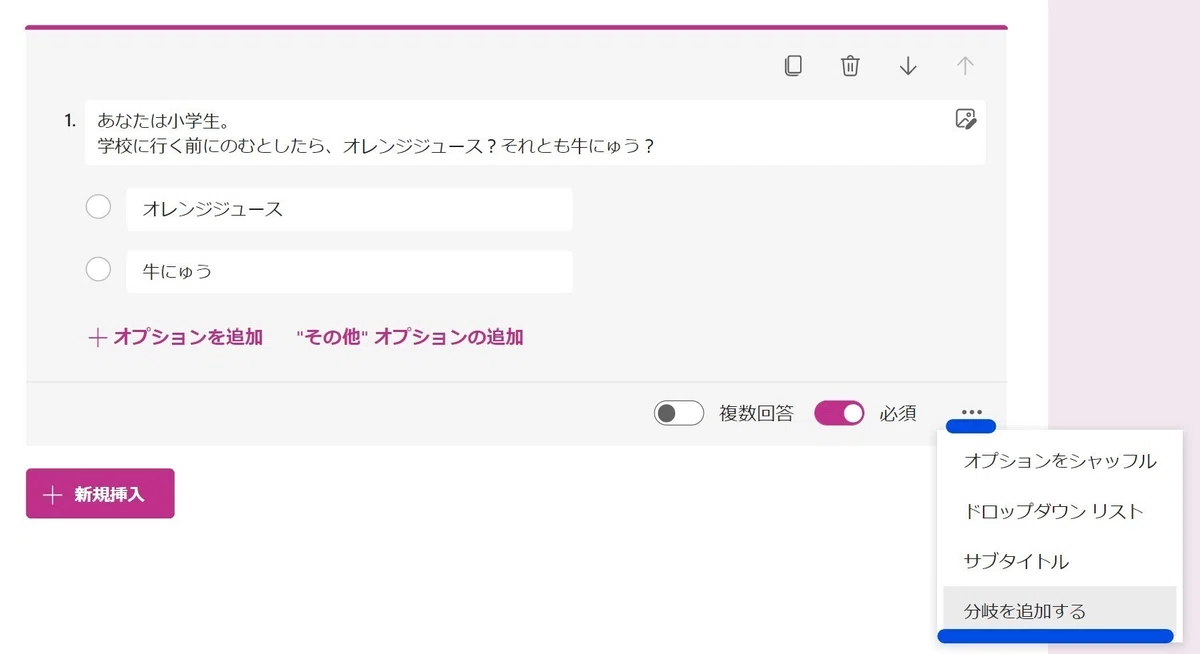The width and height of the screenshot is (1200, 654).
Task: Click "その他" オプションの追加 link
Action: tap(410, 337)
